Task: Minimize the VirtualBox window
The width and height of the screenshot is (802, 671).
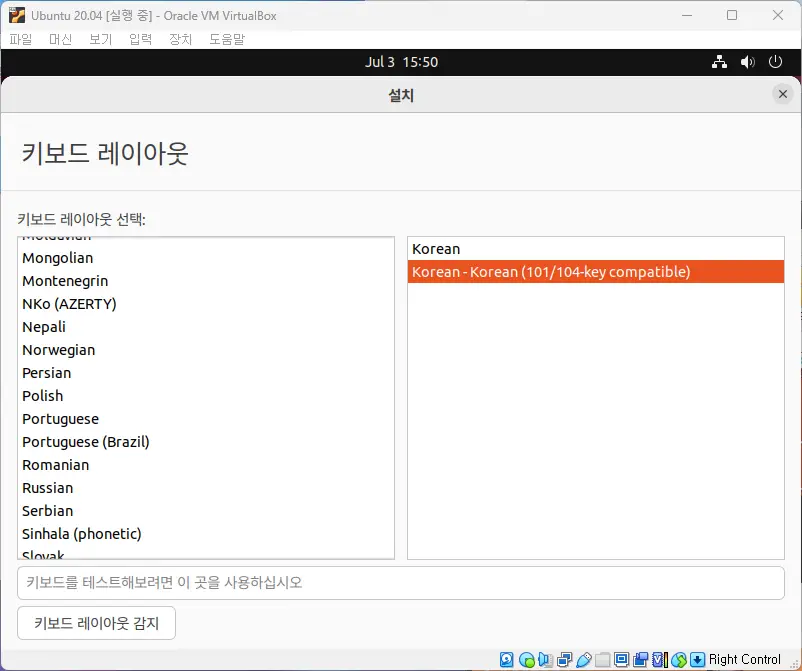Action: [687, 15]
